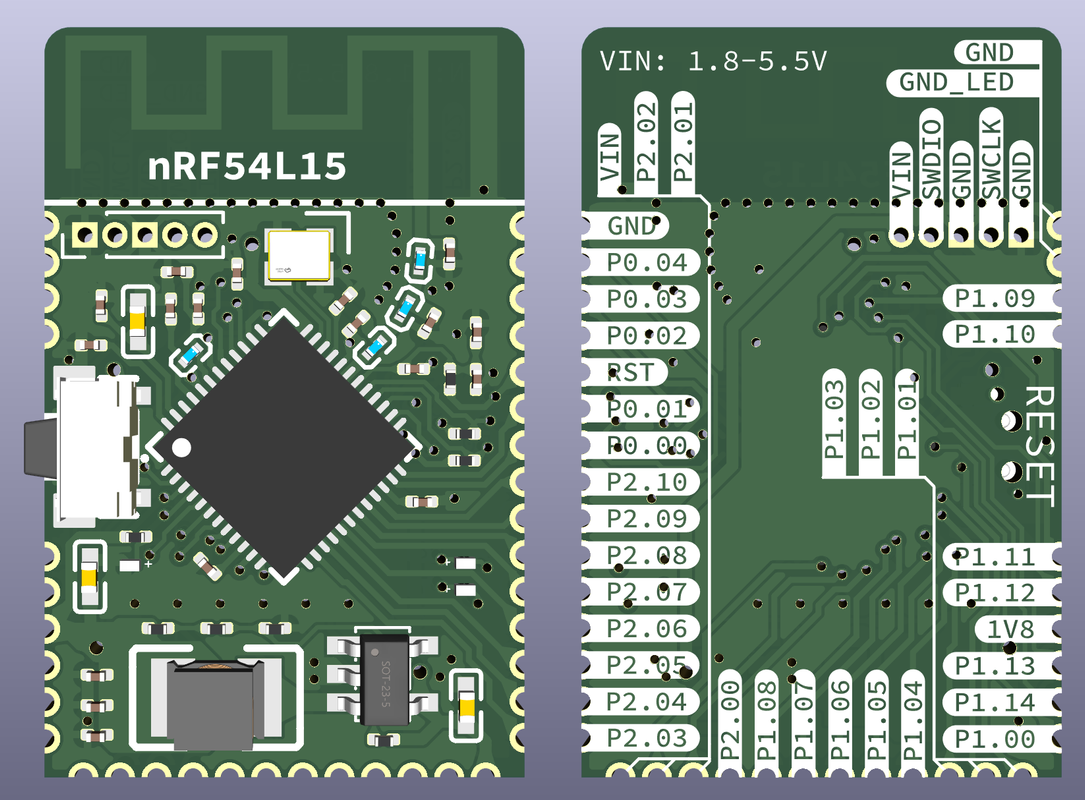The image size is (1085, 800).
Task: Select the power inductor at bottom left
Action: (x=216, y=702)
